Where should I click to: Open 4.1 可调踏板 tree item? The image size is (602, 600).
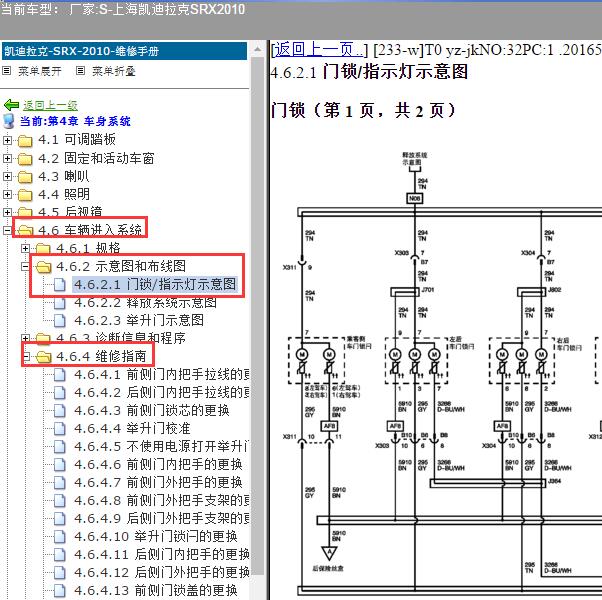click(x=77, y=140)
